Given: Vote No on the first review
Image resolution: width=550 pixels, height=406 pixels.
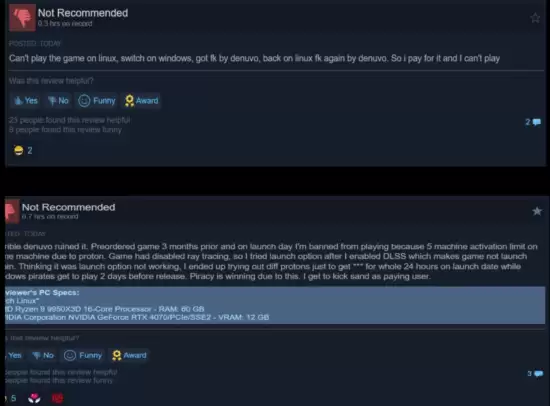Looking at the screenshot, I should click(58, 101).
